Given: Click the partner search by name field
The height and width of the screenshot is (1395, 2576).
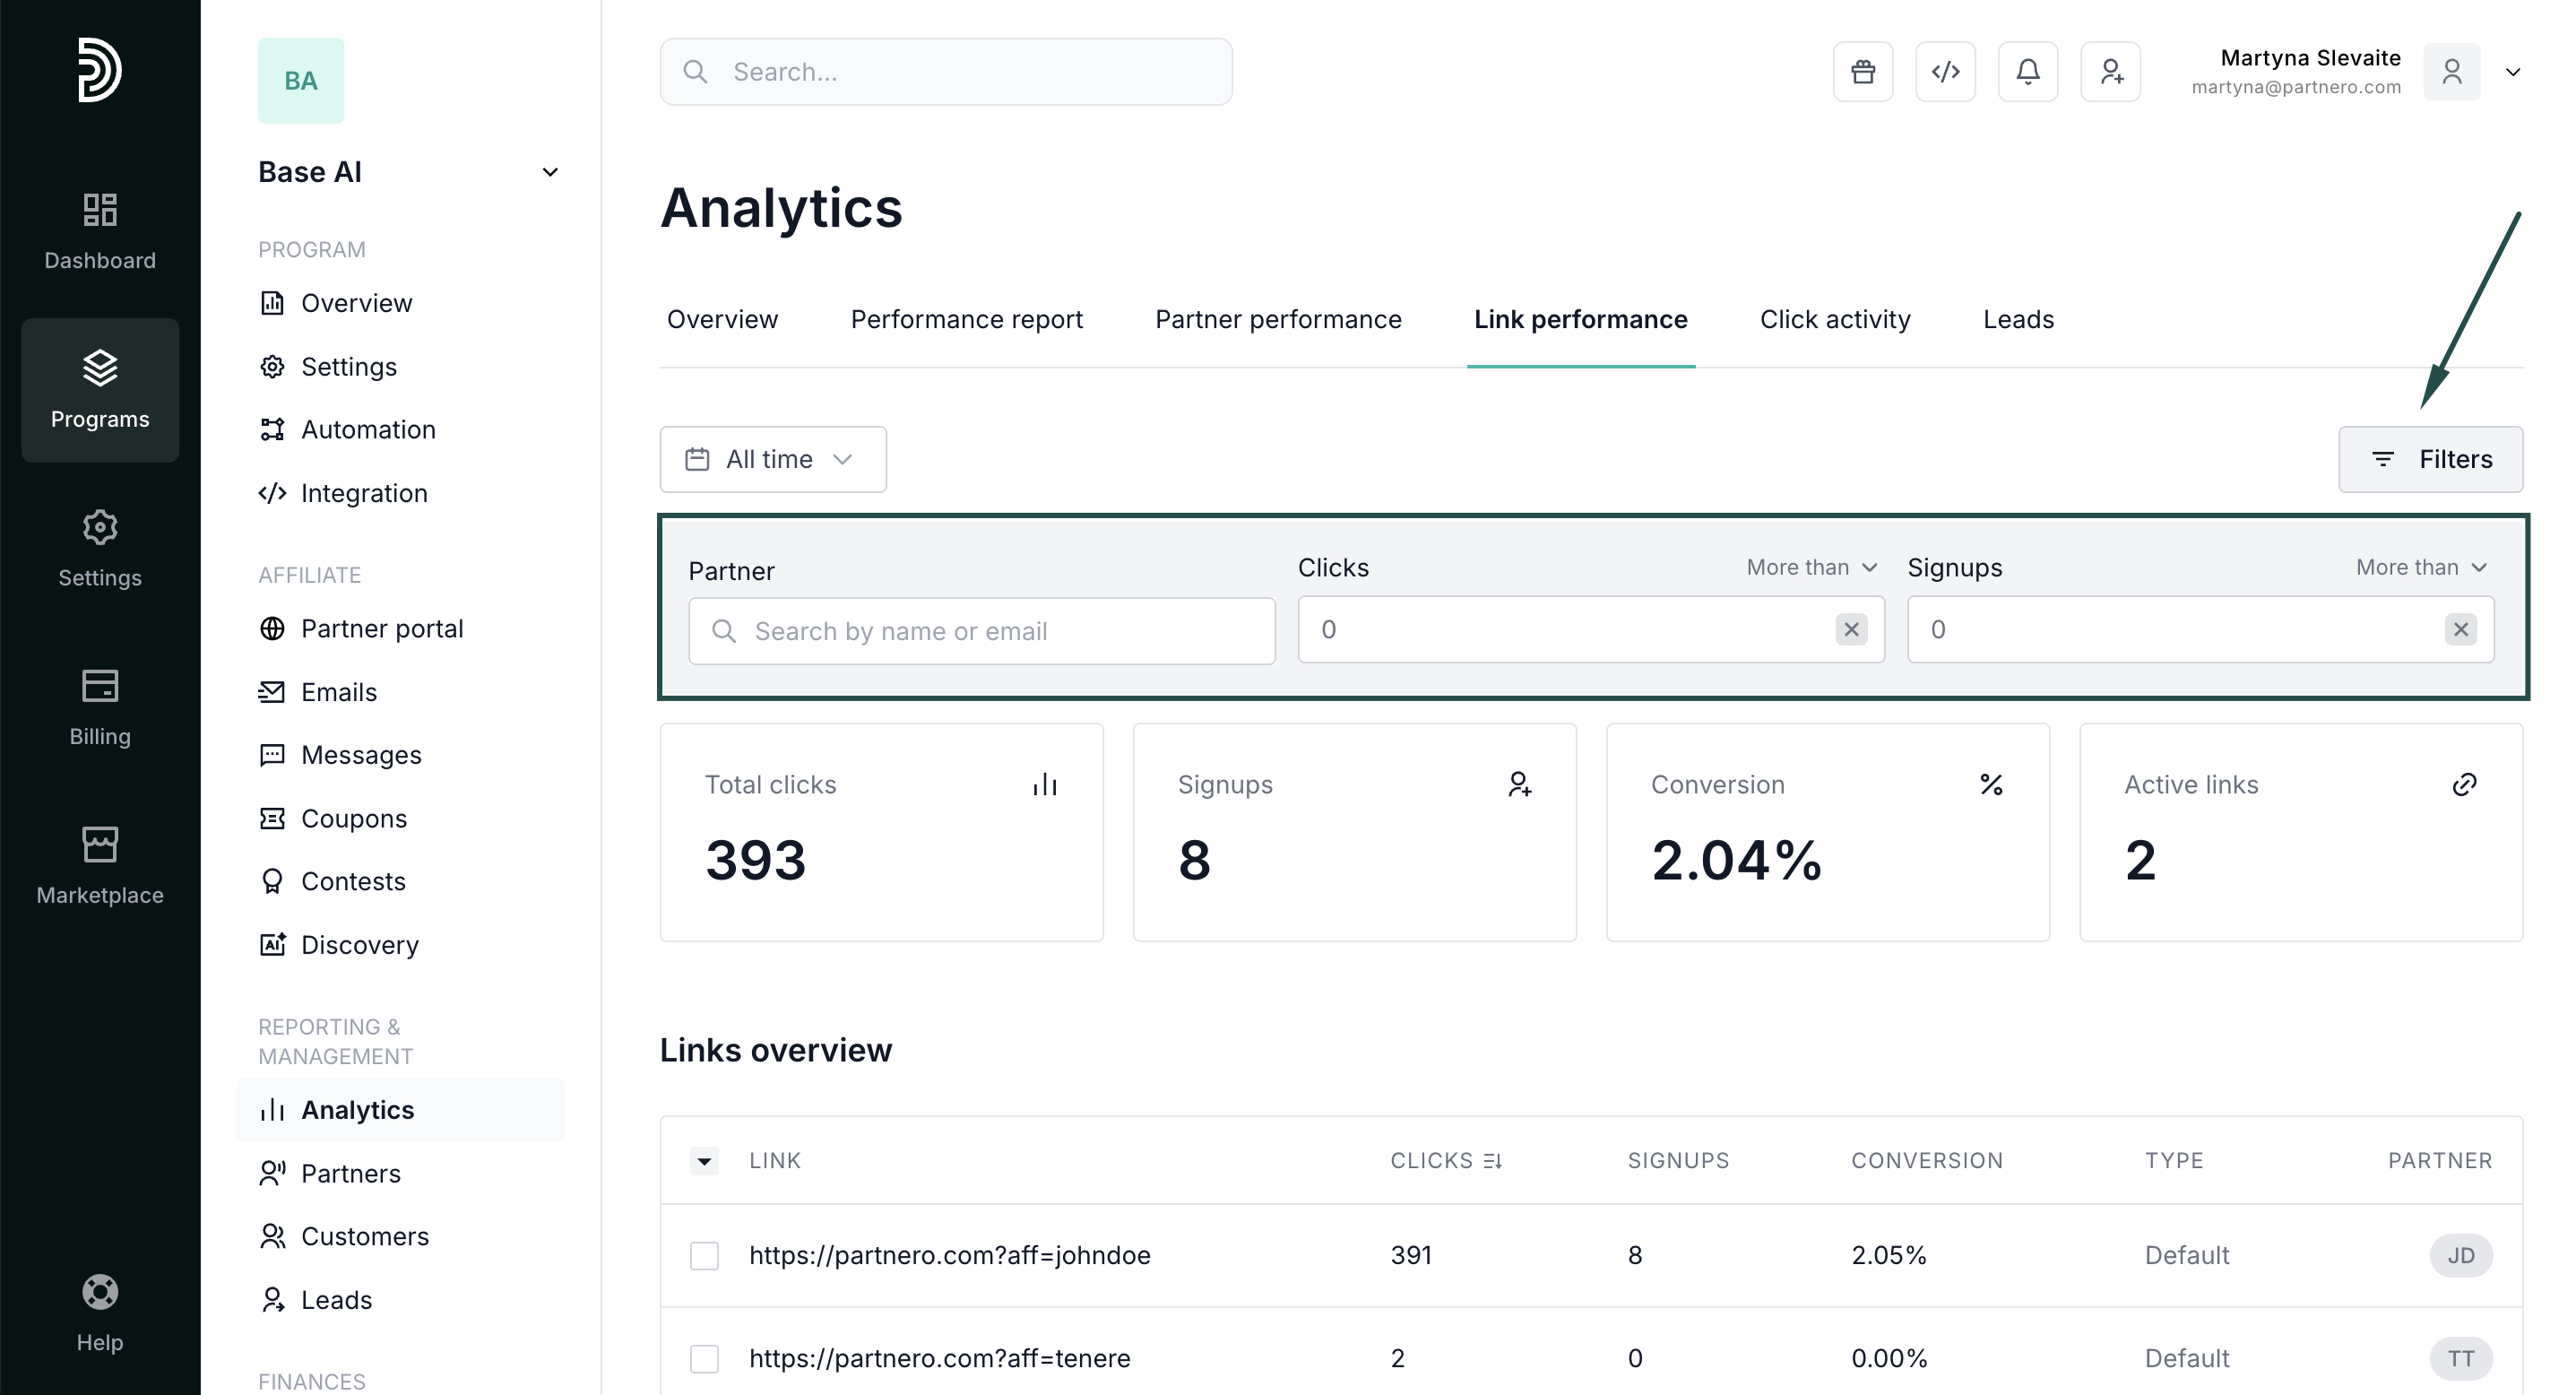Looking at the screenshot, I should [981, 632].
